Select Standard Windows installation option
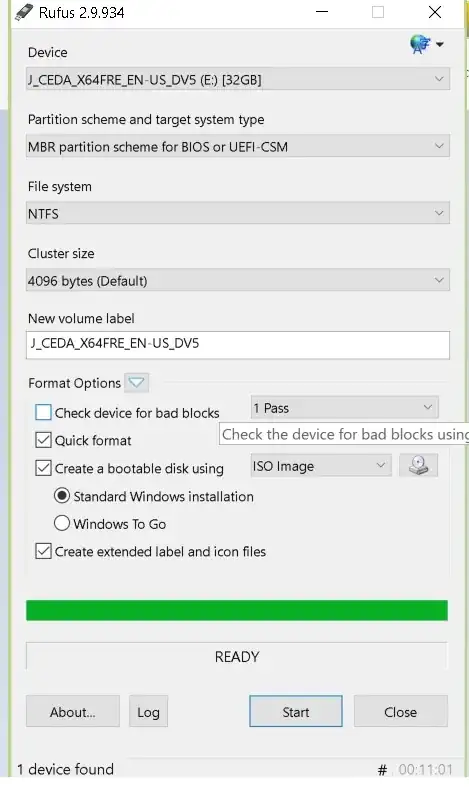 pos(62,496)
